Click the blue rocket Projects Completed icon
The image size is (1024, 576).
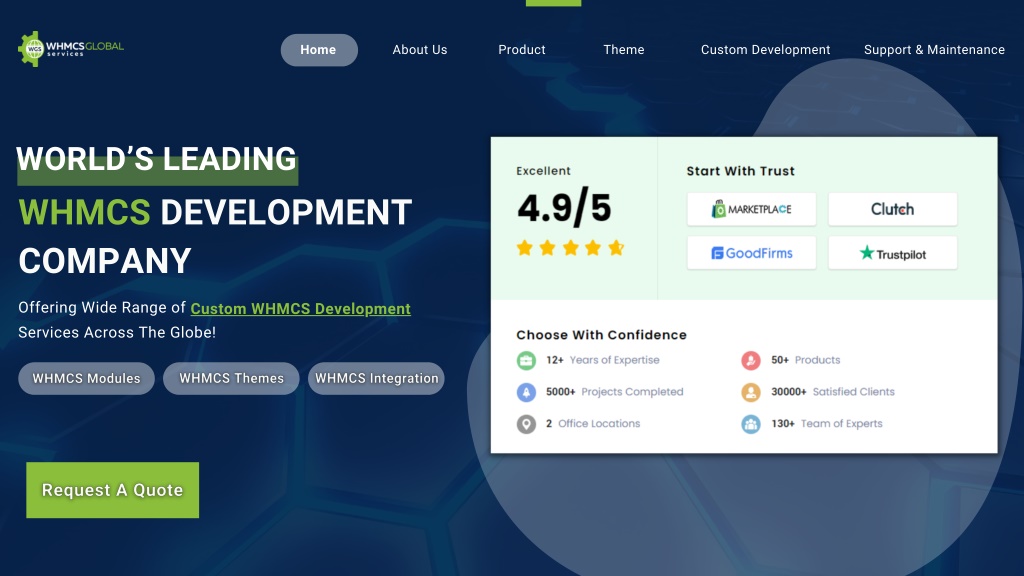(526, 392)
